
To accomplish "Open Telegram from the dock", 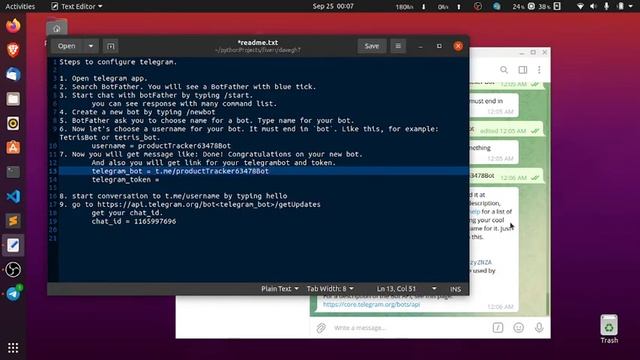I will pos(13,294).
